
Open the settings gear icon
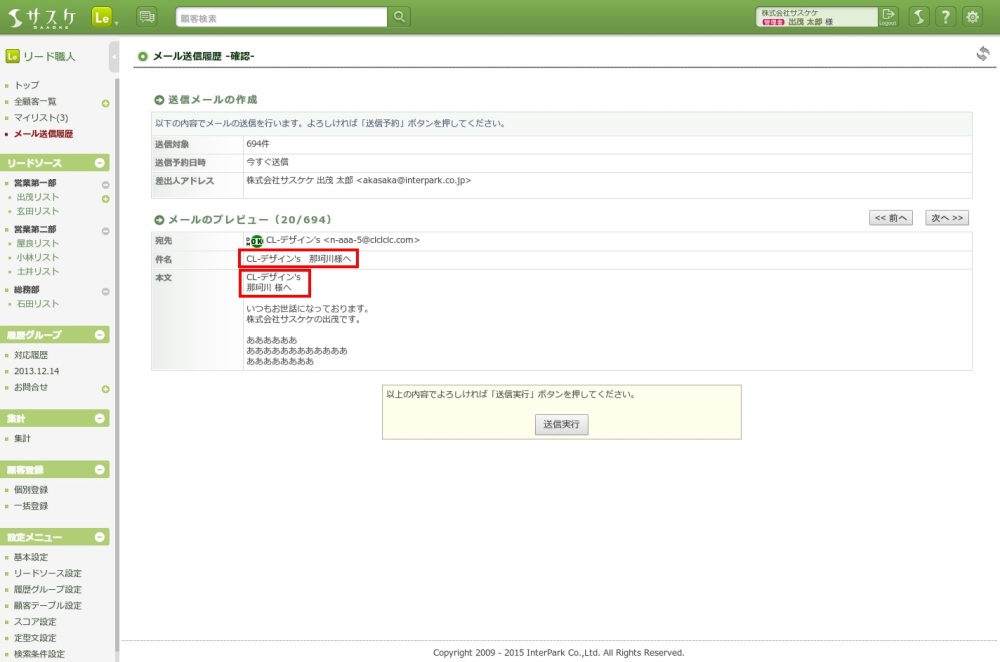pos(971,17)
